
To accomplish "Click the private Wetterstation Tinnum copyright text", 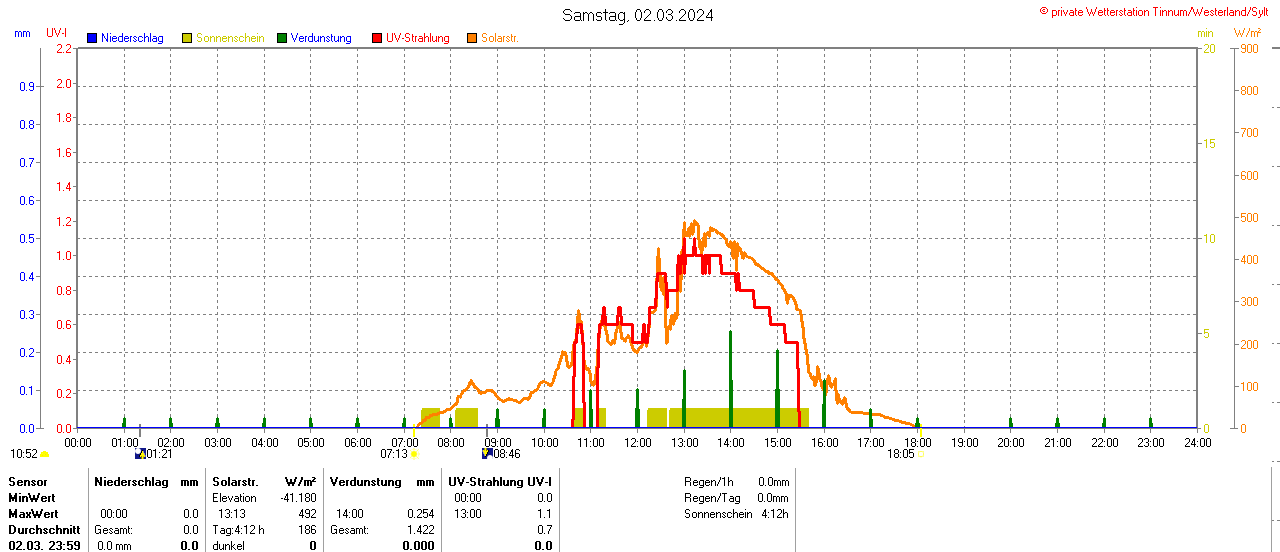I will 1158,11.
